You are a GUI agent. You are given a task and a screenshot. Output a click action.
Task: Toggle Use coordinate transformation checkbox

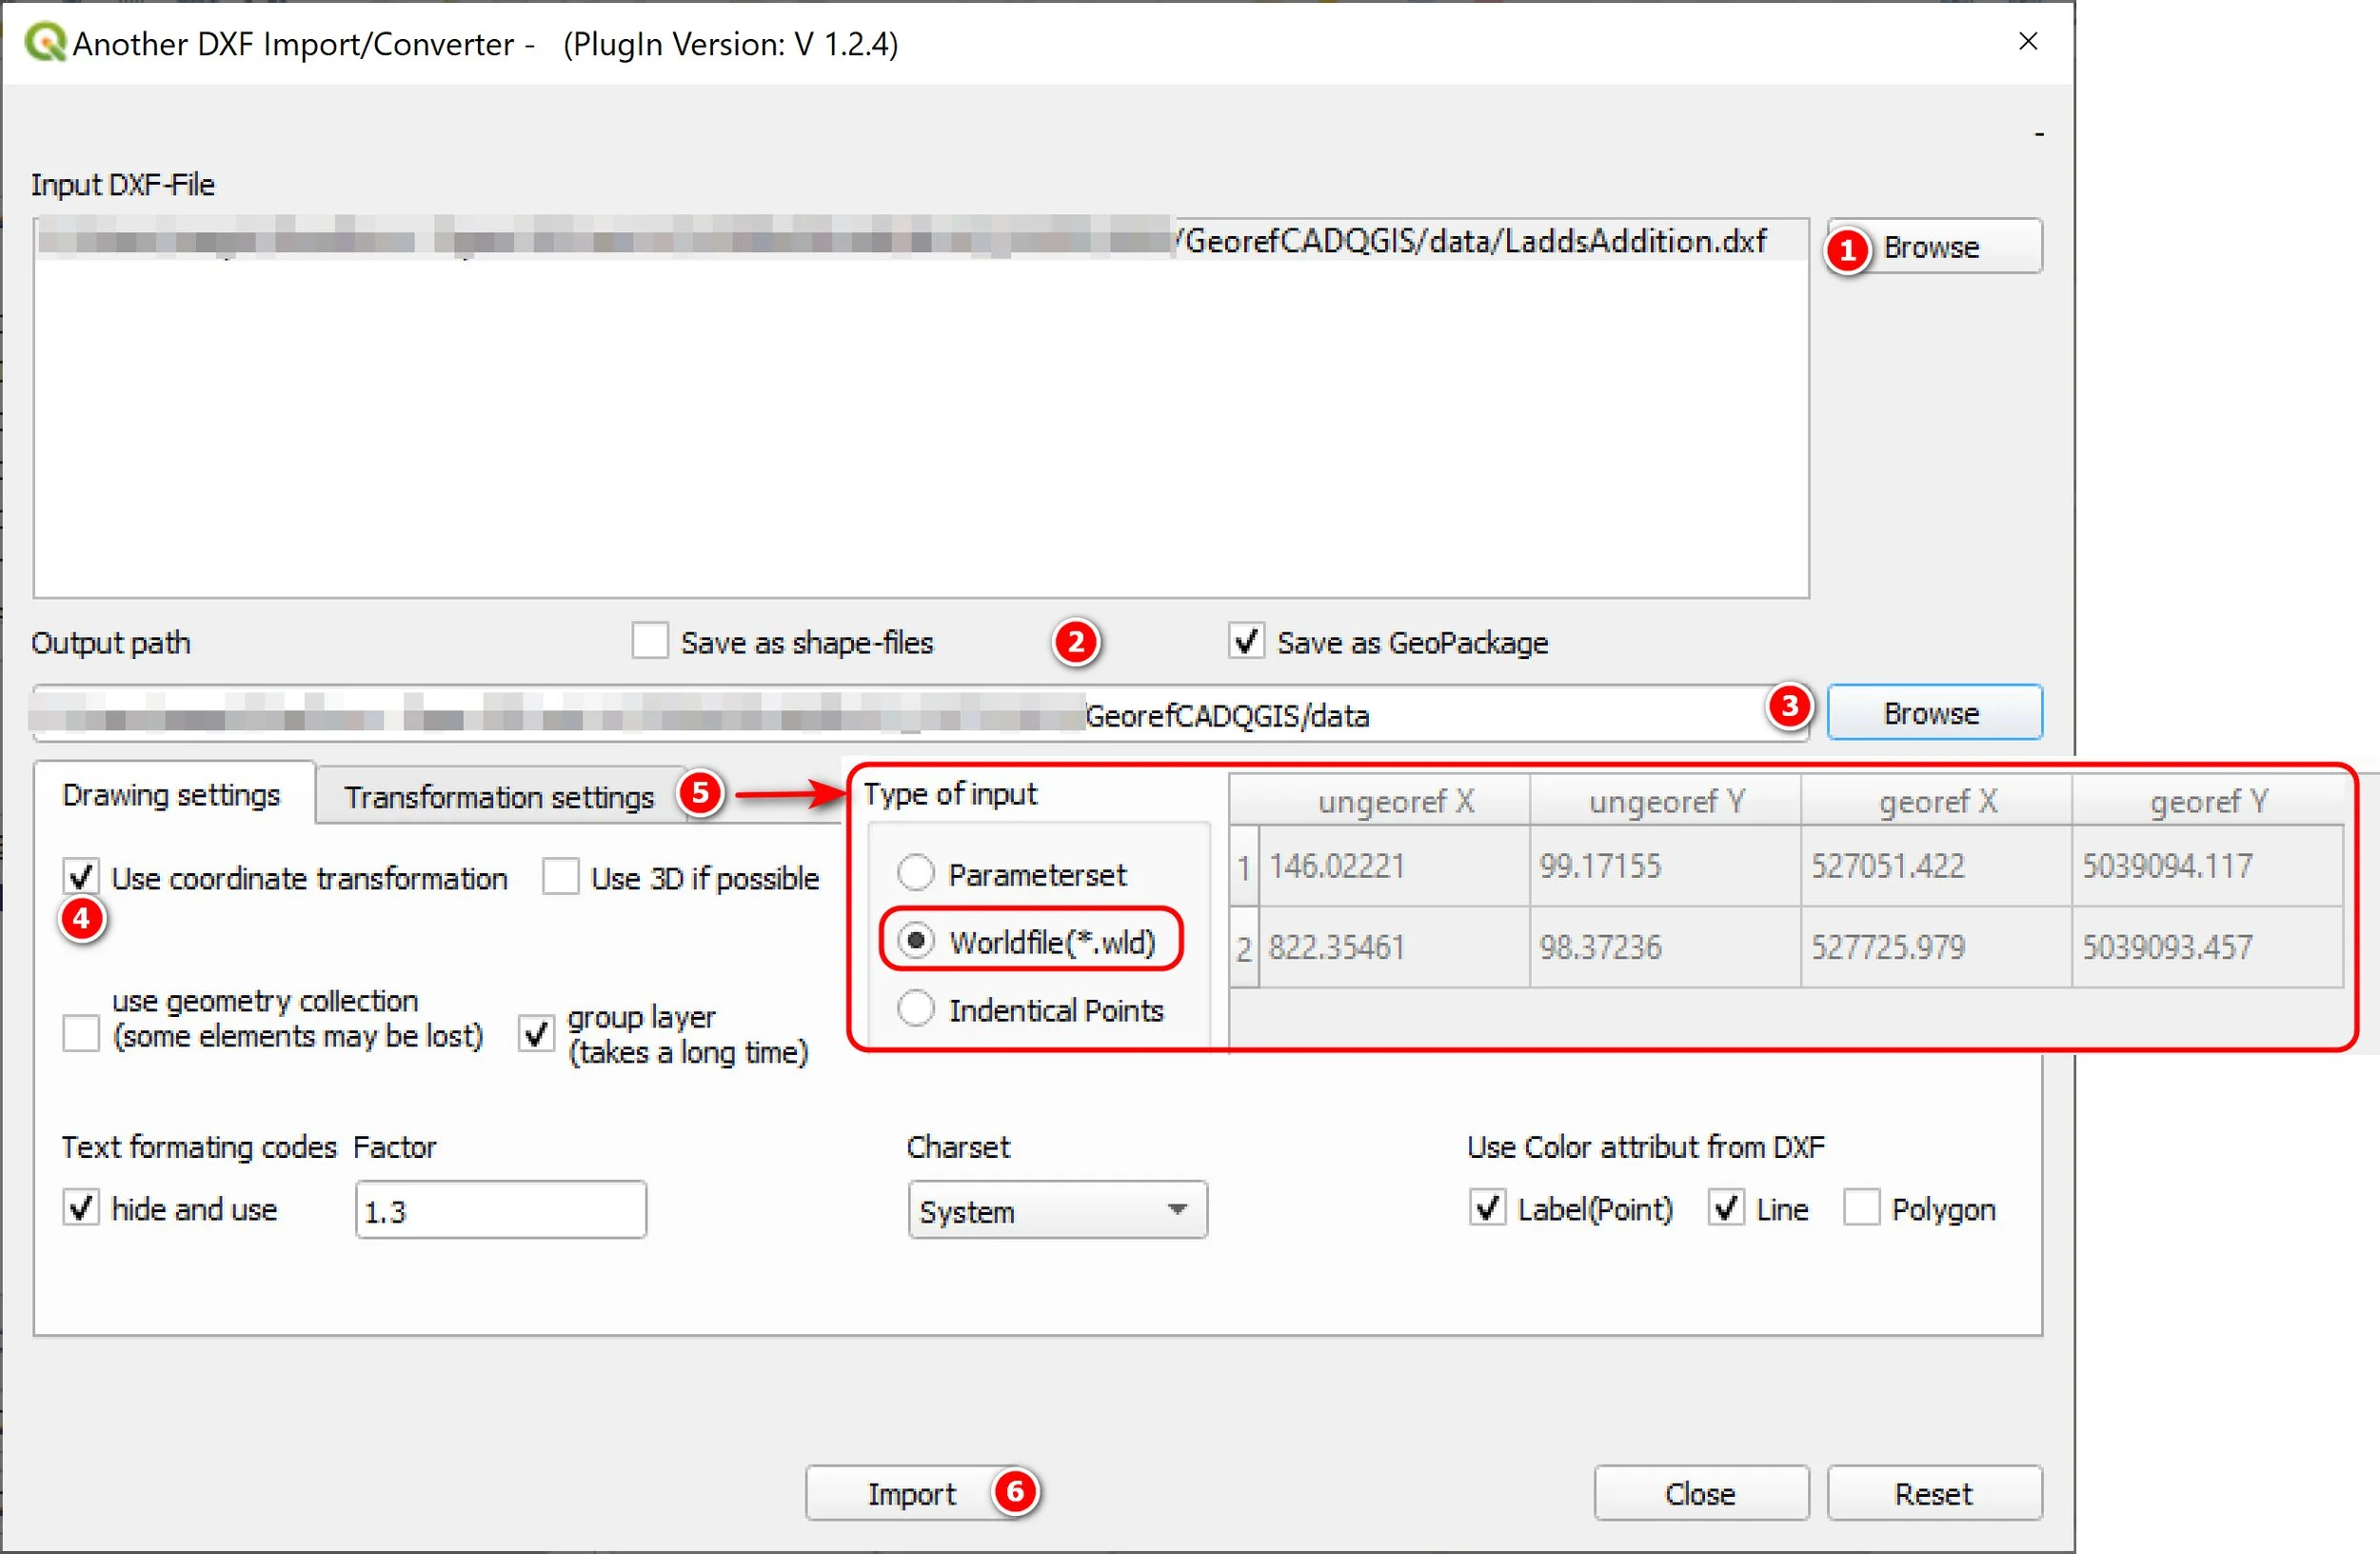(x=81, y=877)
